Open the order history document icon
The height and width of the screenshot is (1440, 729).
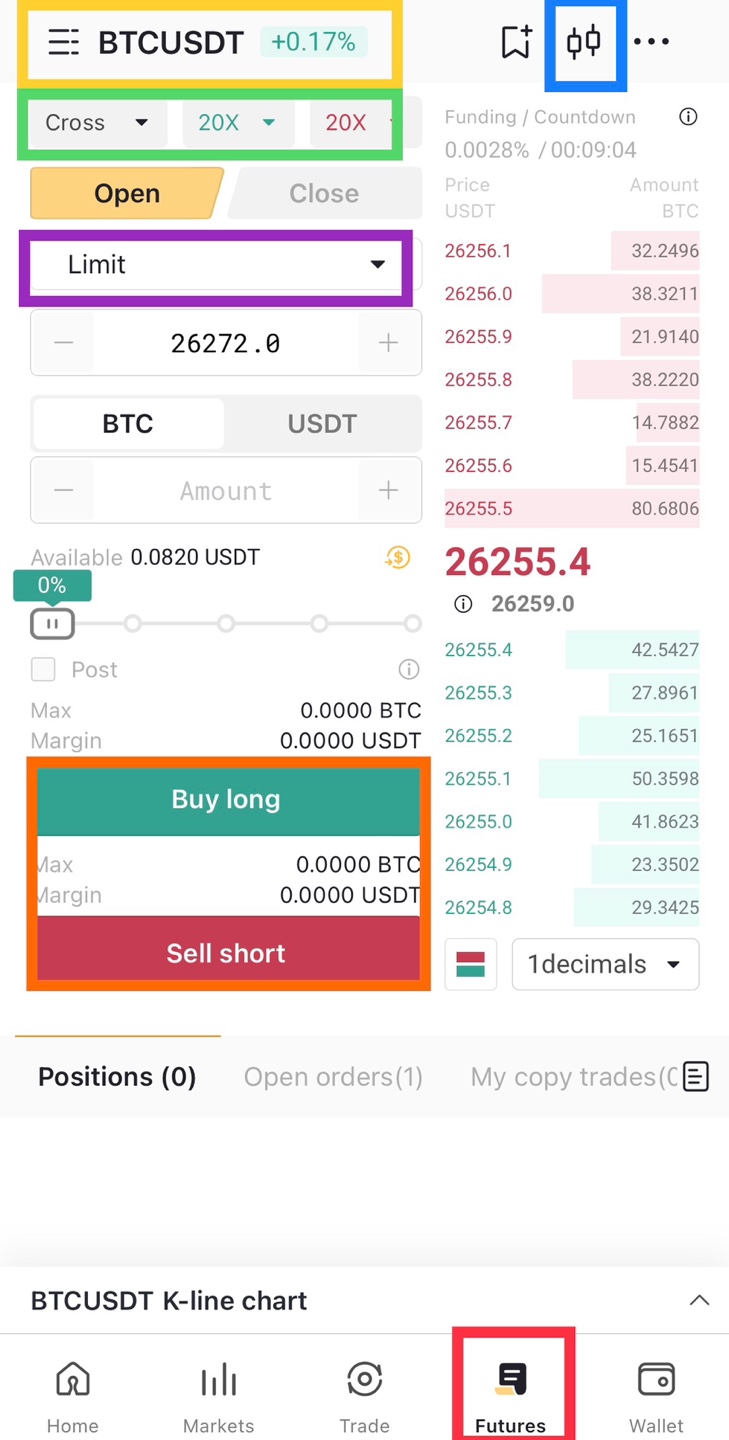click(696, 1076)
